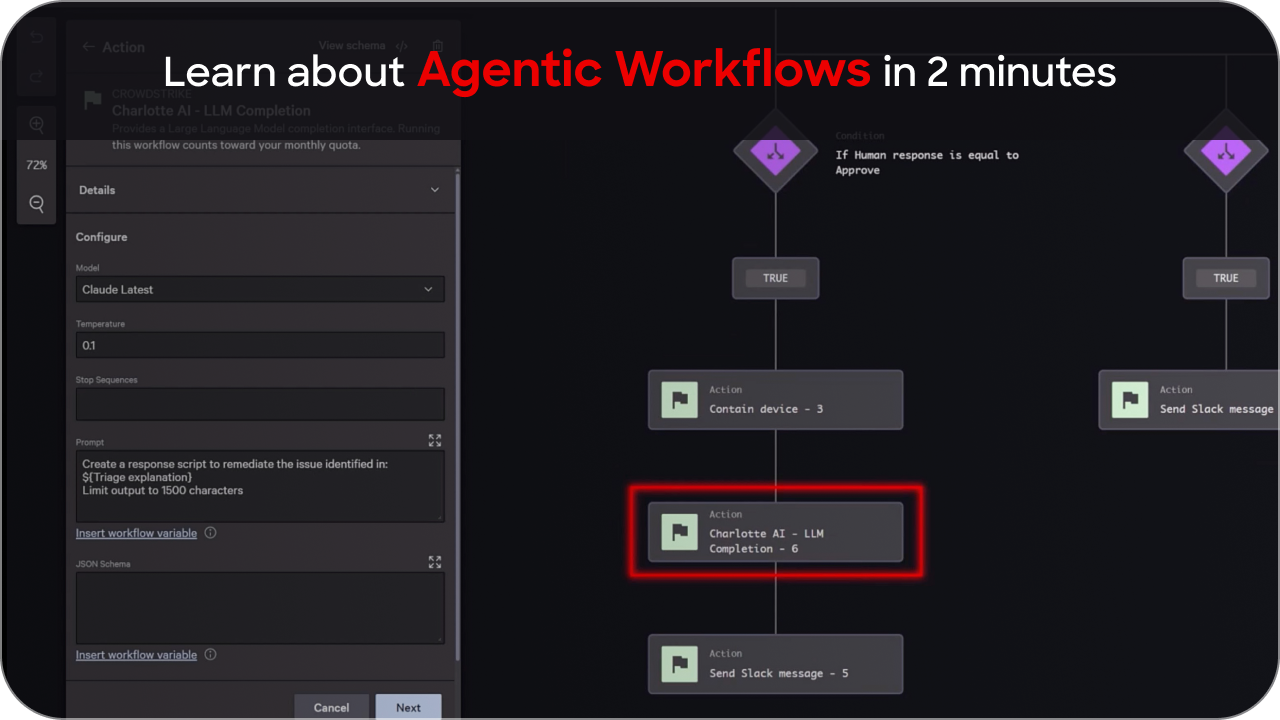Click into the Temperature input field
Viewport: 1280px width, 720px height.
point(260,345)
